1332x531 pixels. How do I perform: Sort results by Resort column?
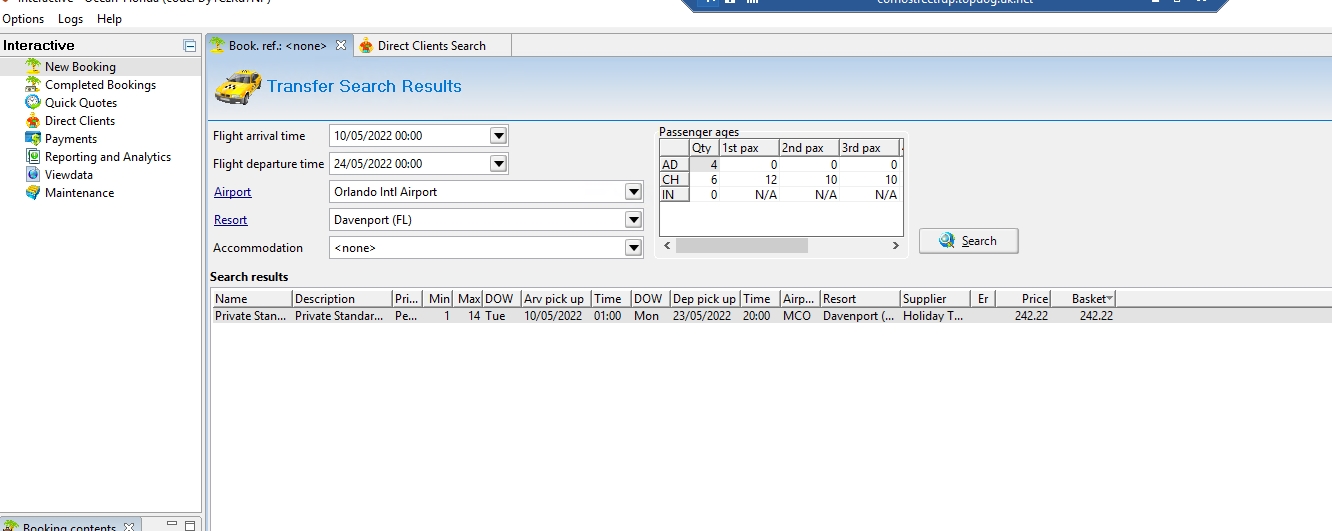point(859,299)
